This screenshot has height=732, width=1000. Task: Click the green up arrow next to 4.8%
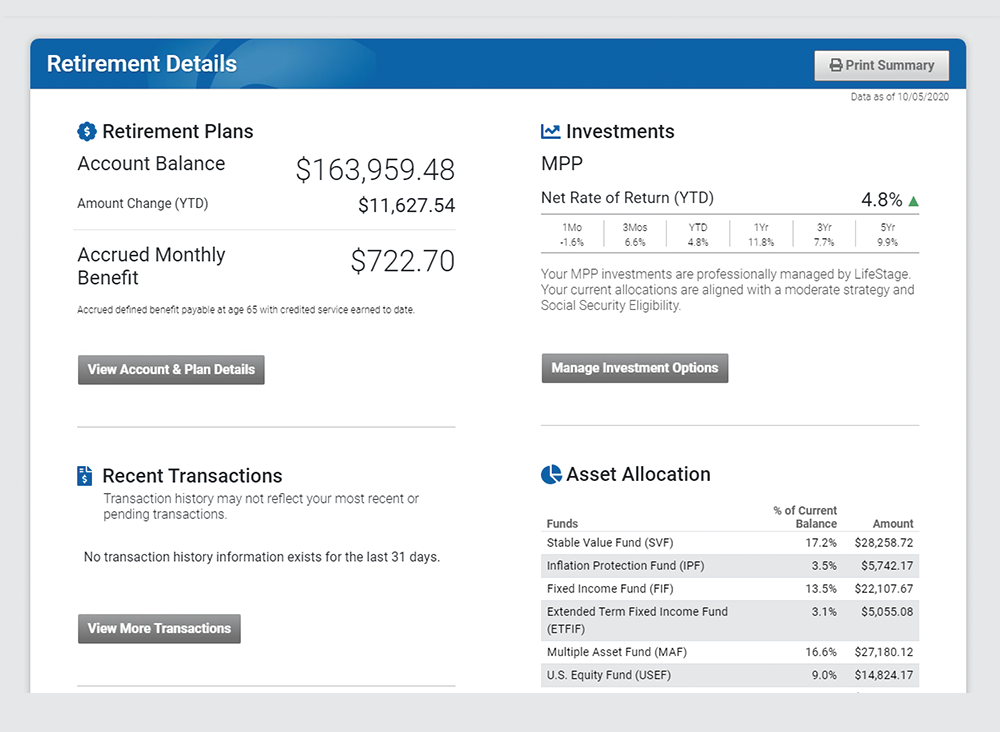tap(913, 201)
